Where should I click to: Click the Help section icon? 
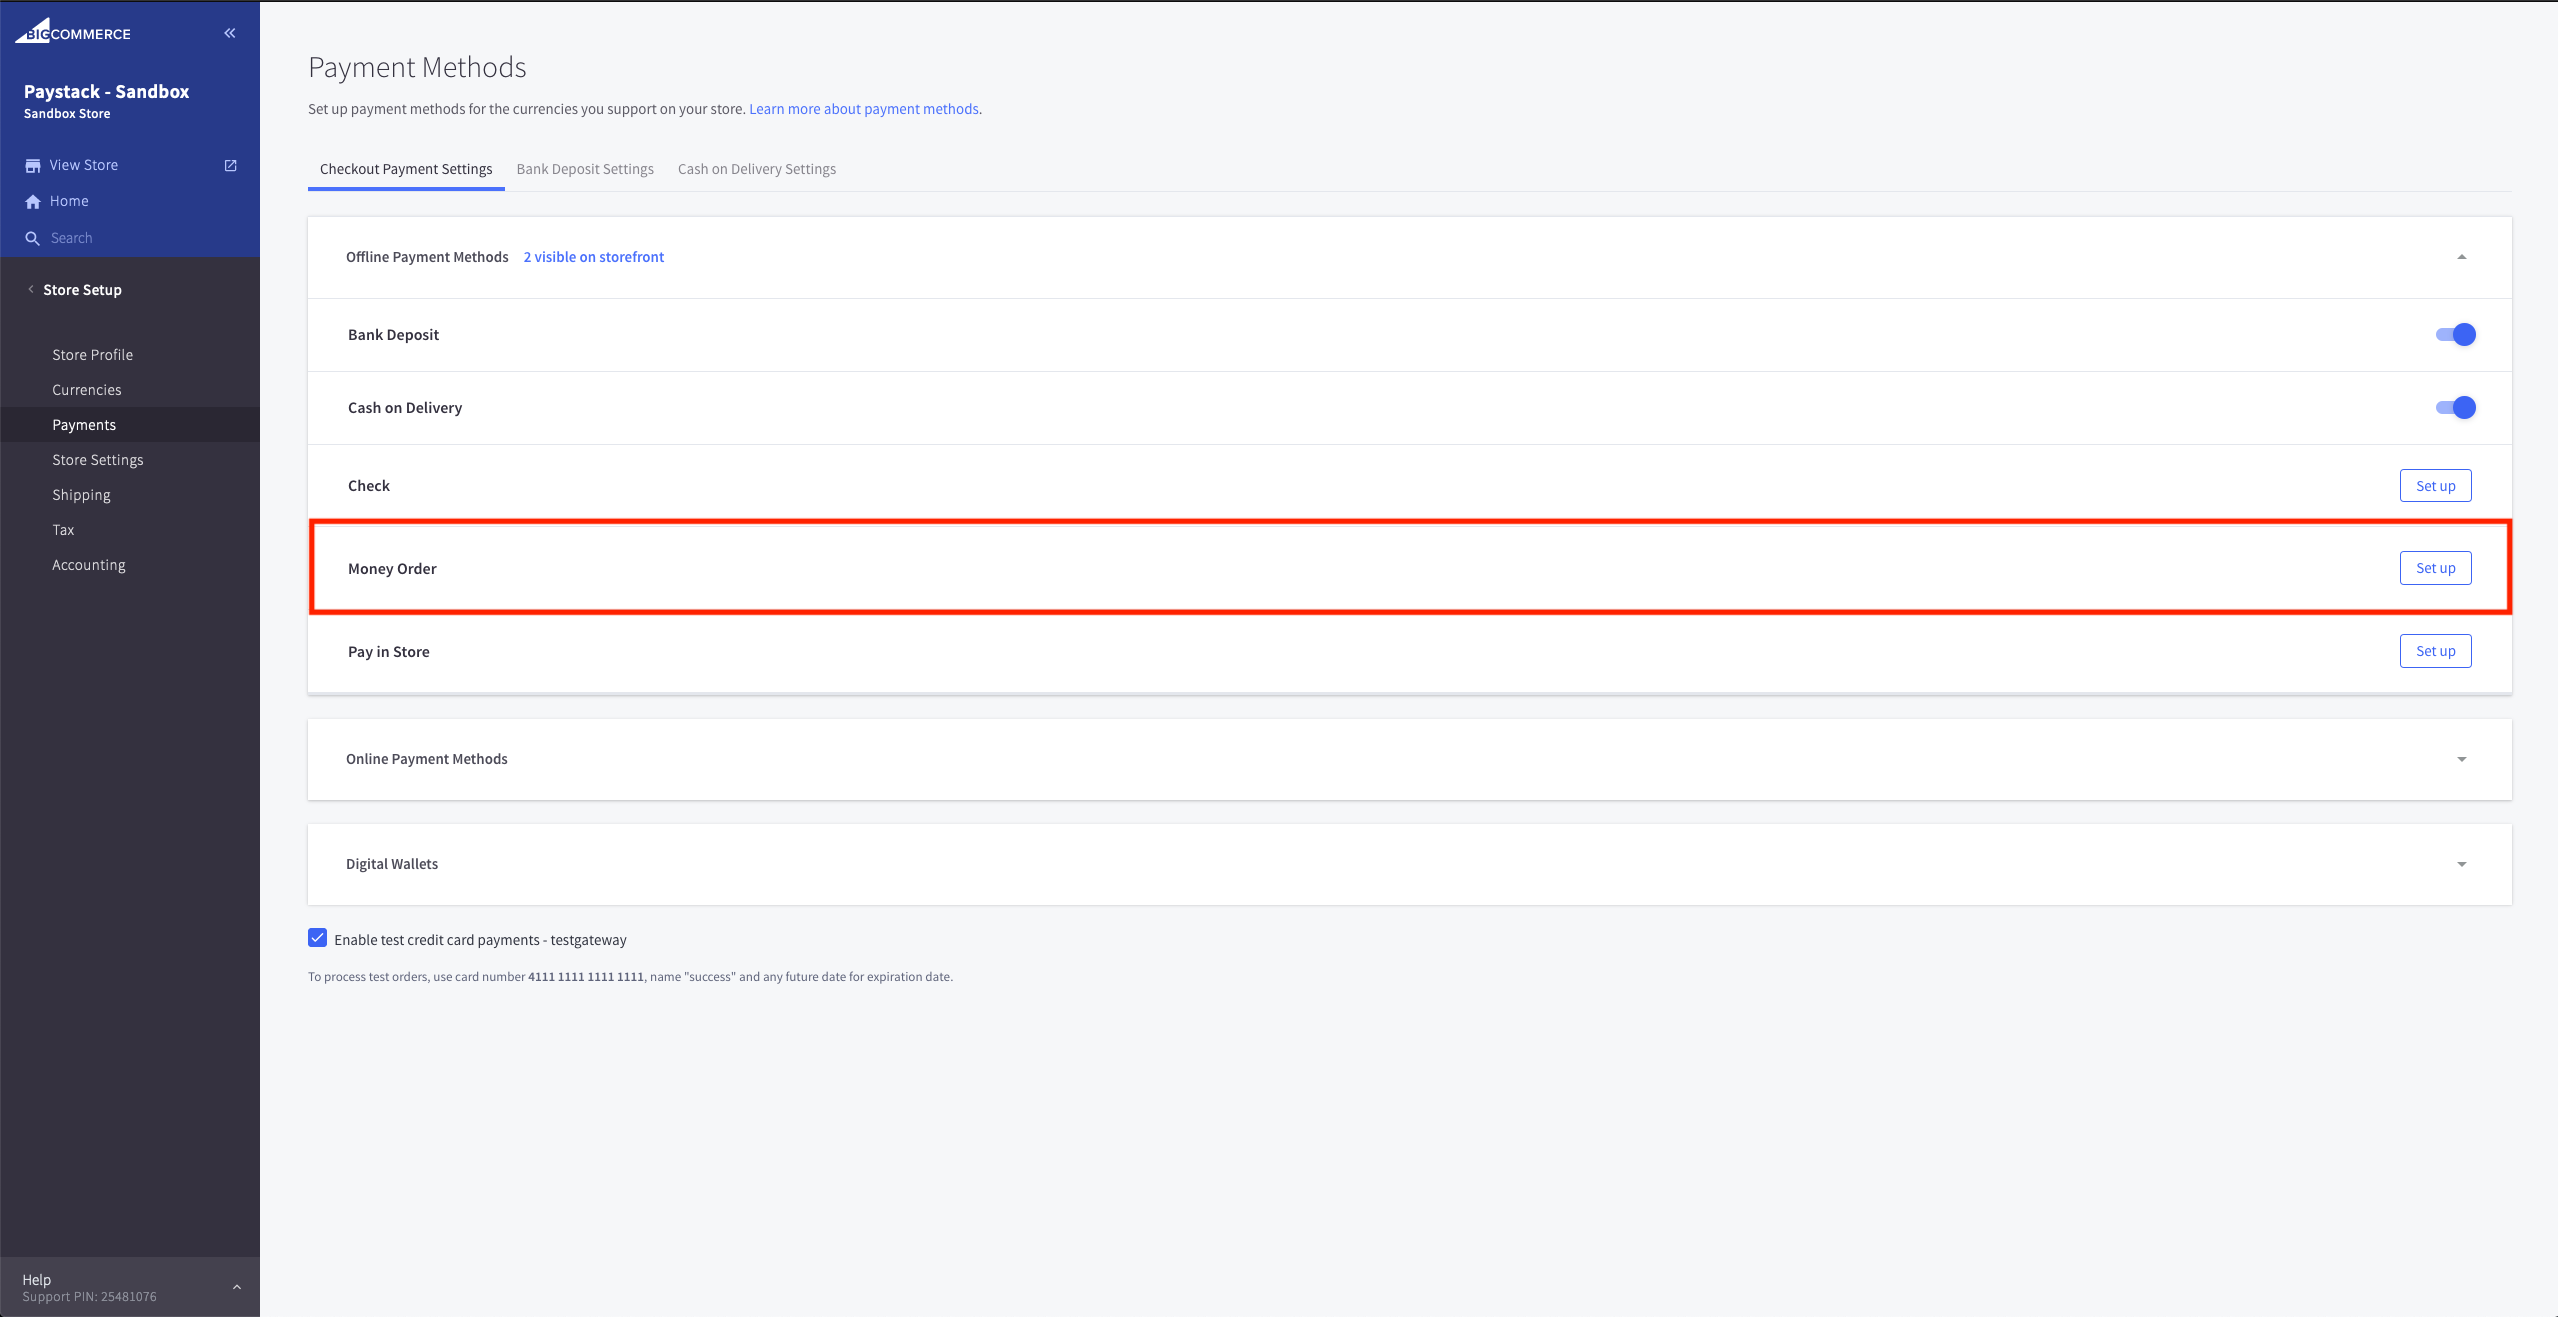coord(235,1287)
